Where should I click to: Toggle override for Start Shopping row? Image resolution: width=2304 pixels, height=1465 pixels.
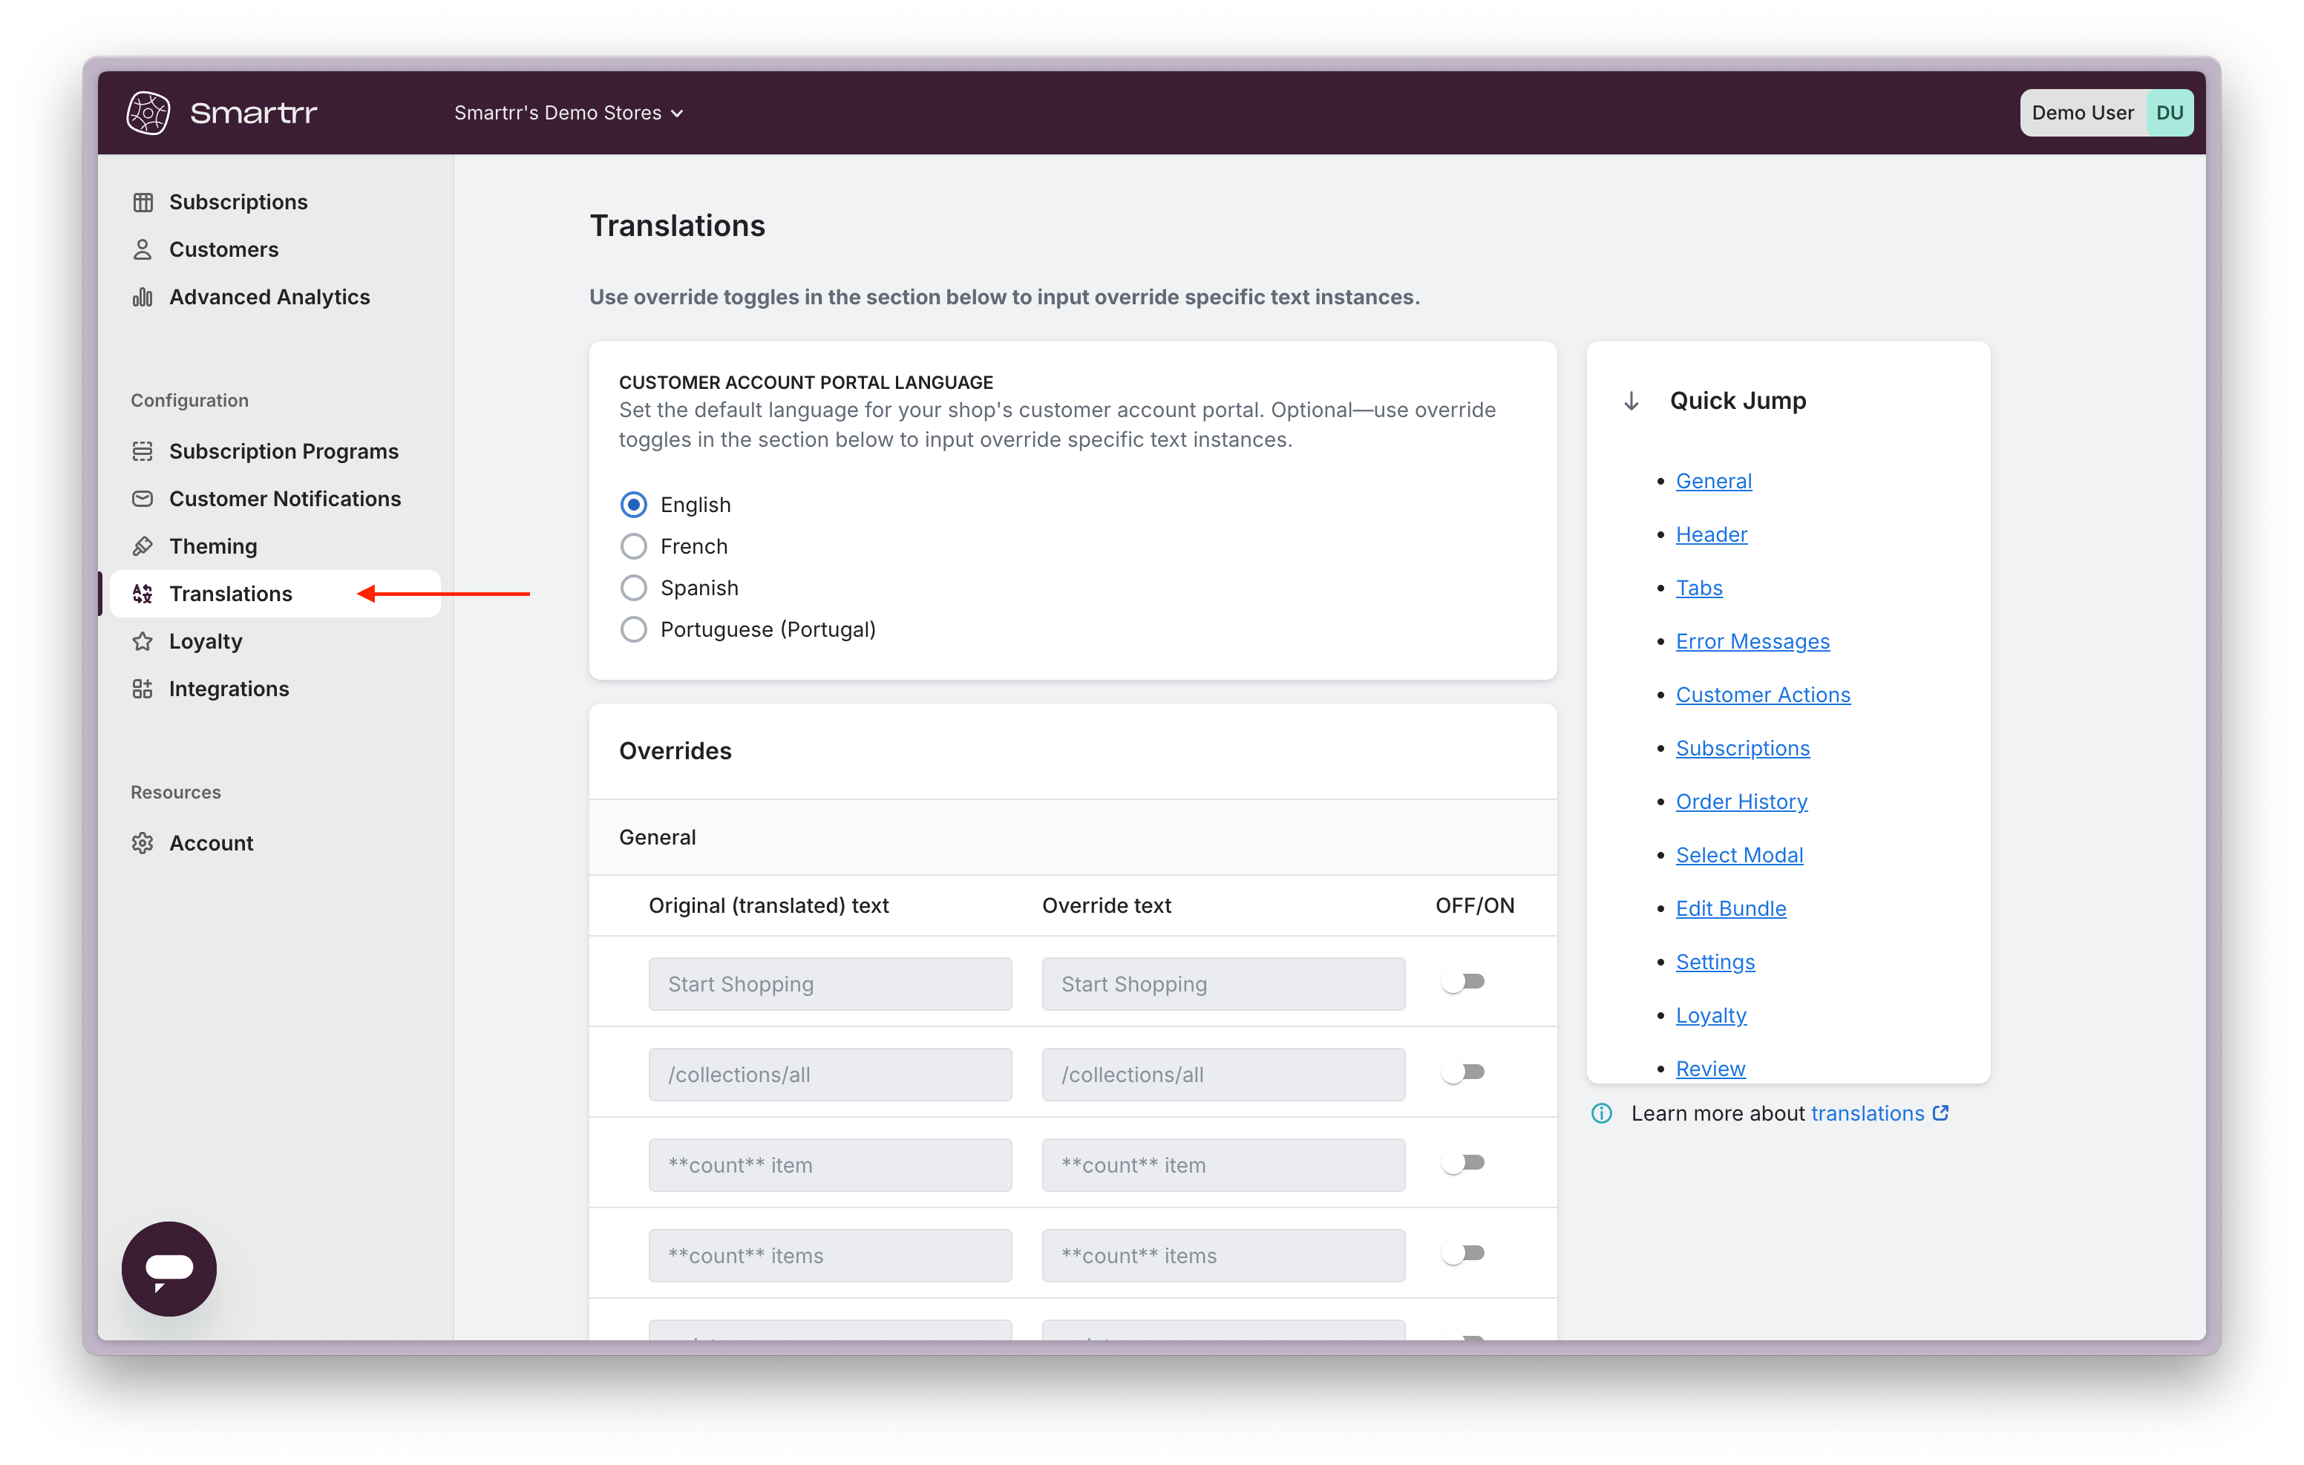(1464, 982)
